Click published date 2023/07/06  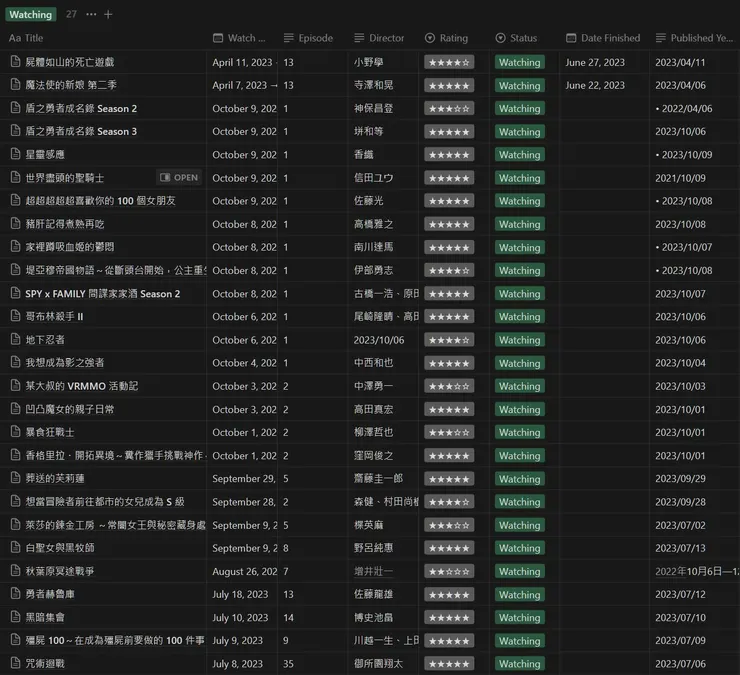pos(680,664)
